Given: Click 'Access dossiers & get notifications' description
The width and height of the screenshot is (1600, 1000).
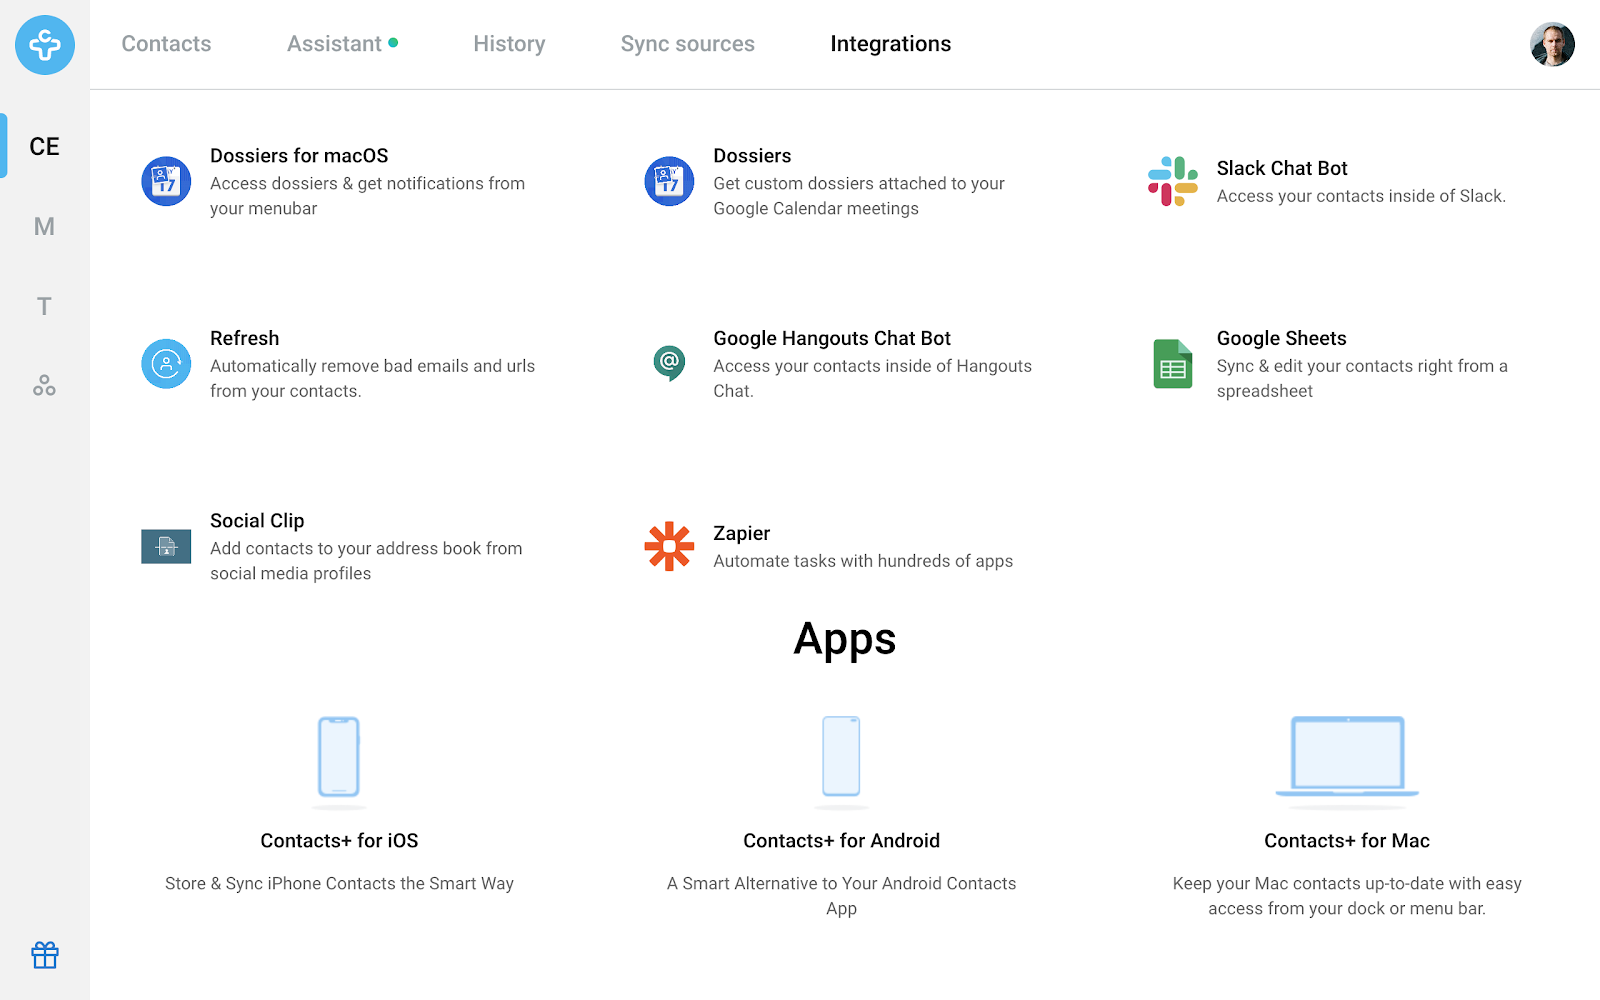Looking at the screenshot, I should (367, 196).
